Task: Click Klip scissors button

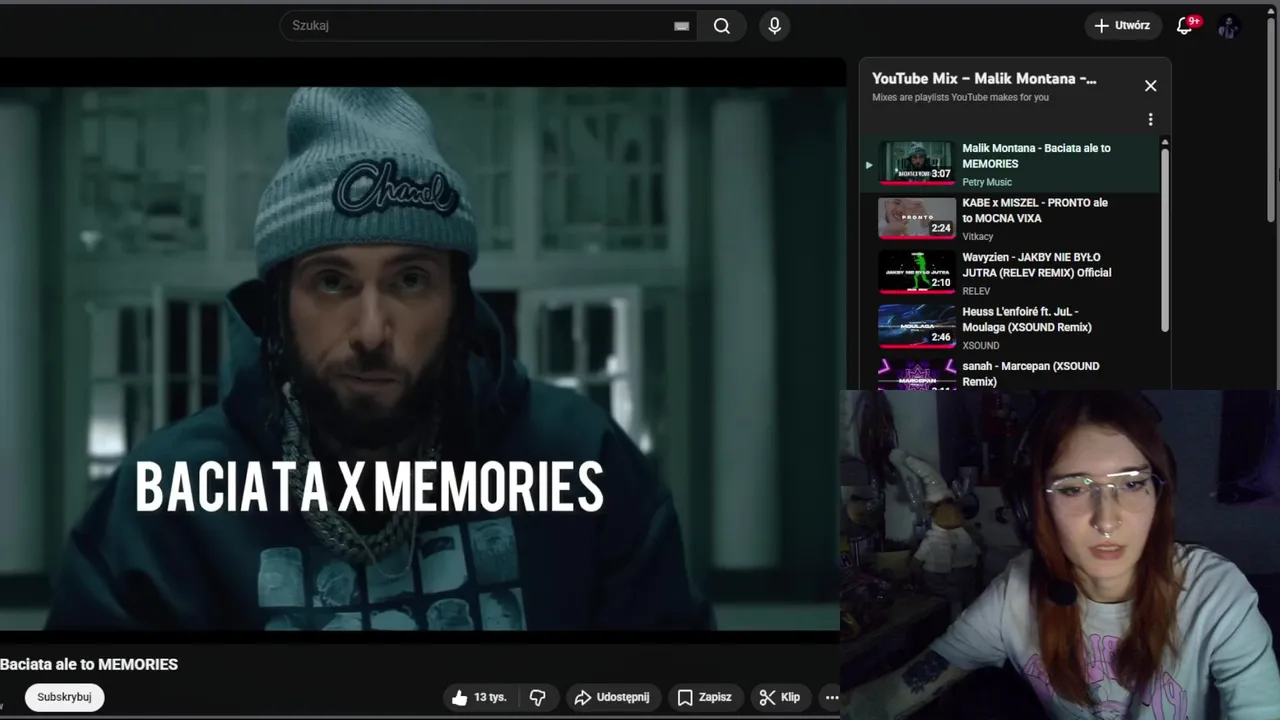Action: pyautogui.click(x=780, y=697)
